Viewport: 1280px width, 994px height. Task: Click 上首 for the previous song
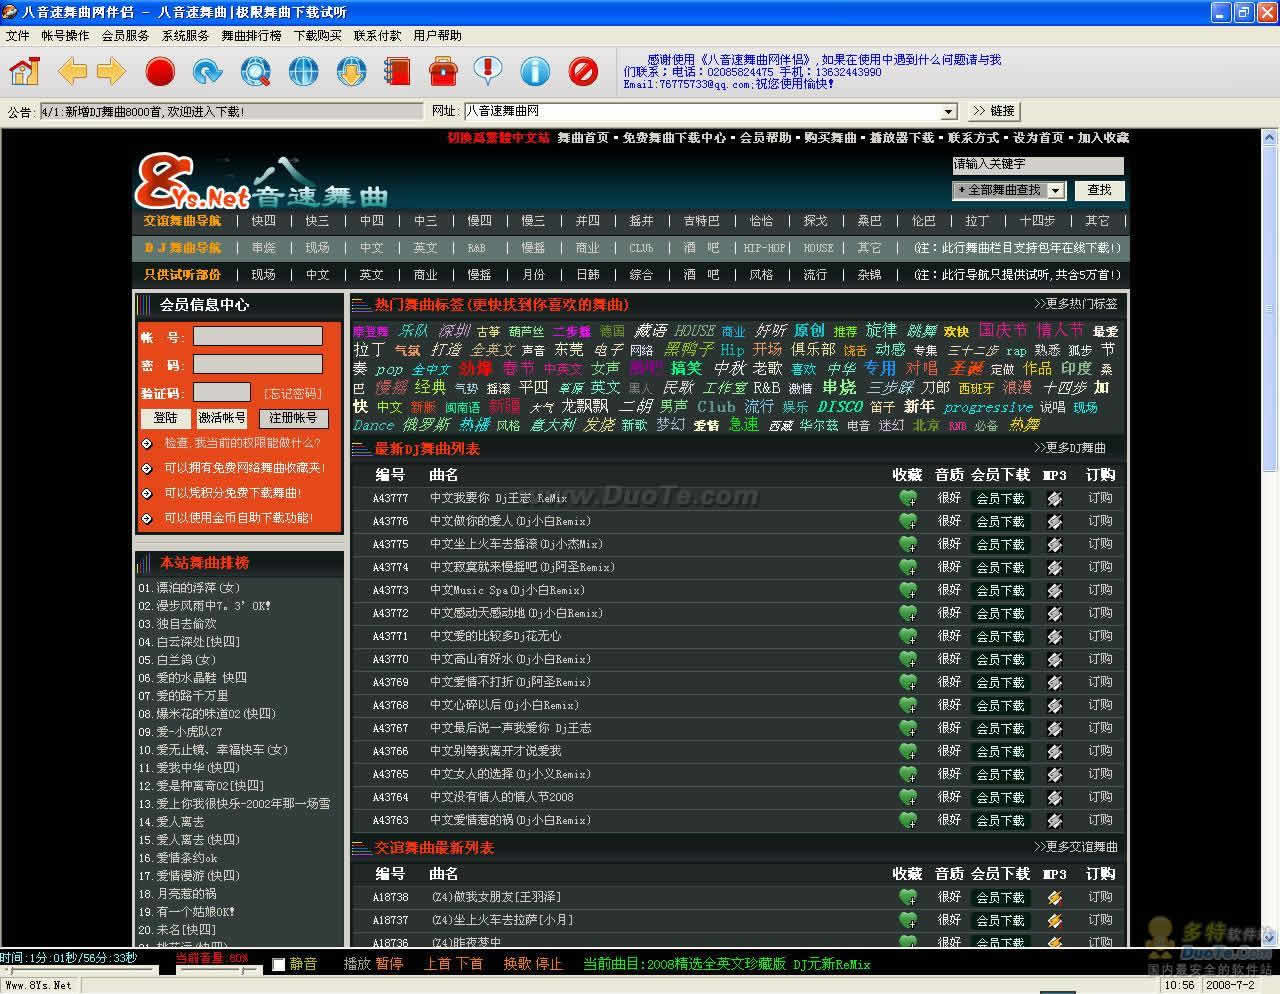pyautogui.click(x=438, y=964)
